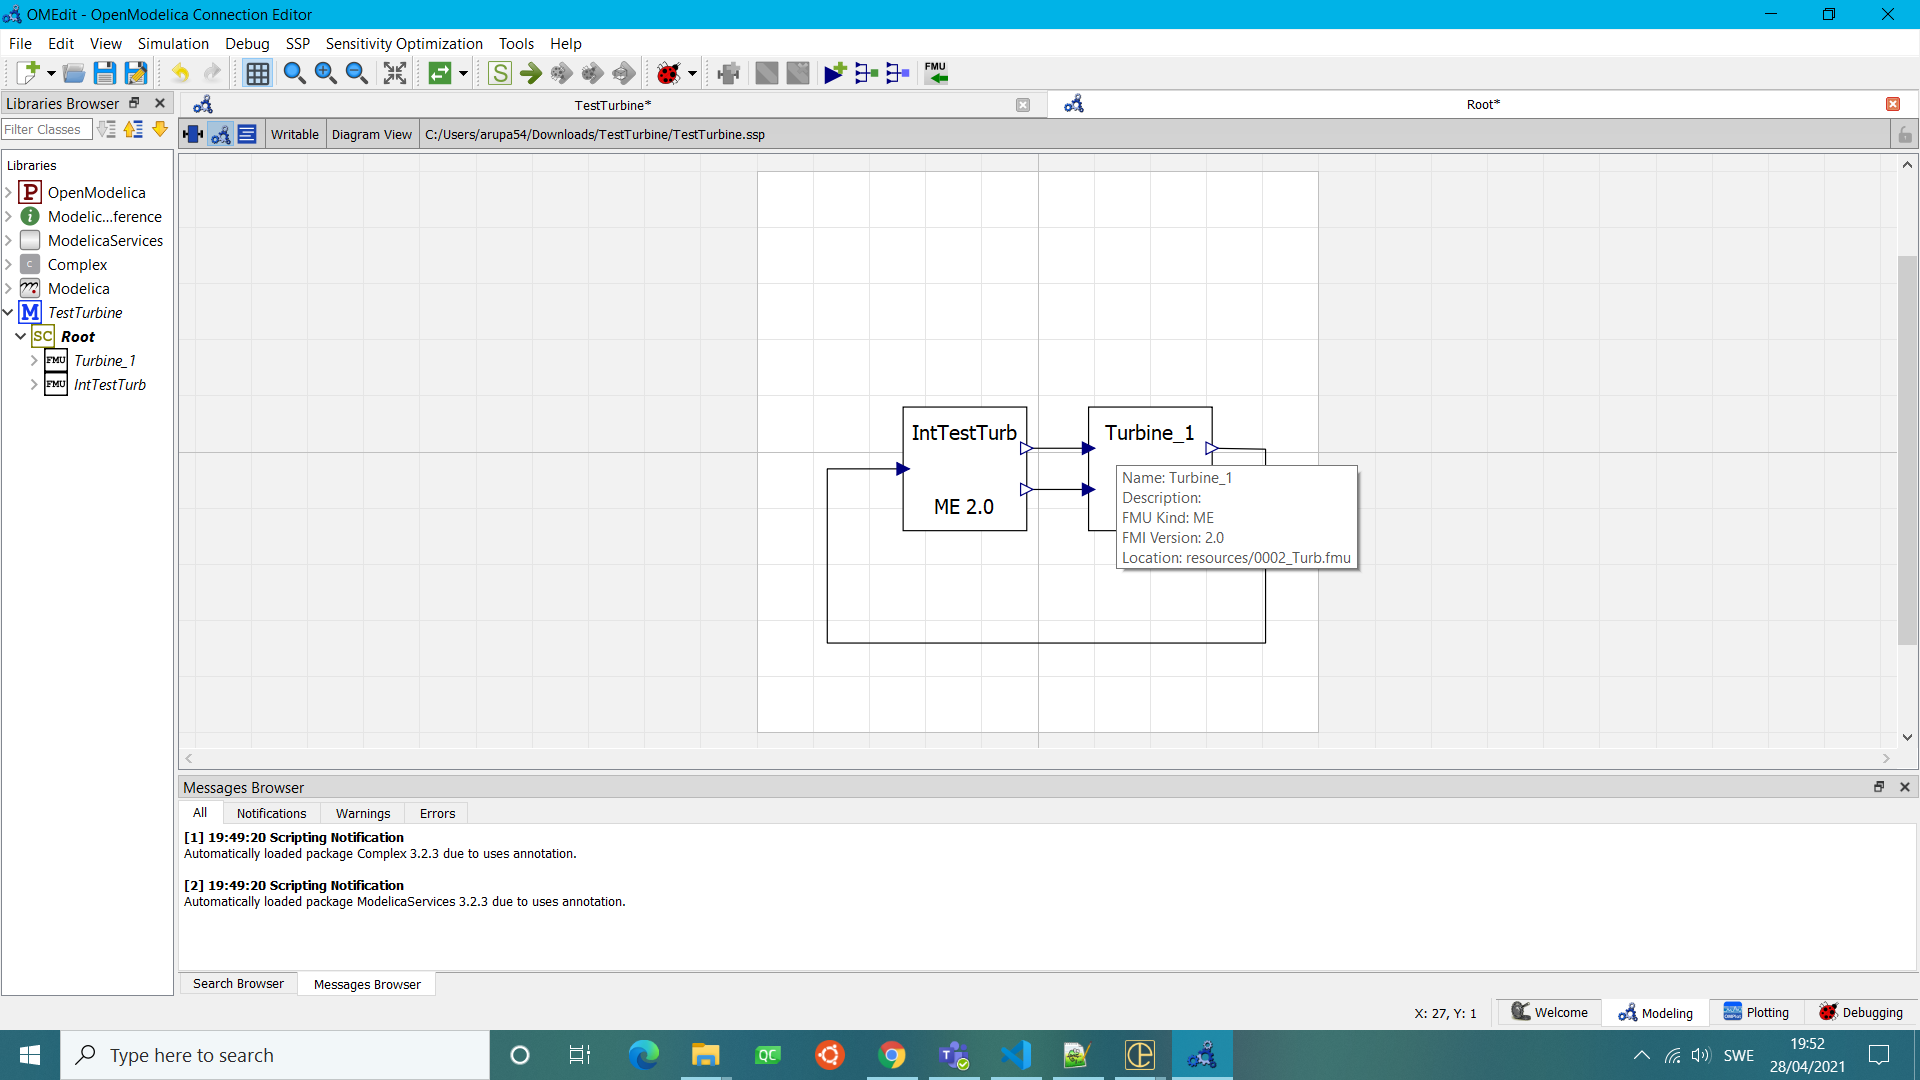Click the fit to diagram icon
1920x1080 pixels.
pos(394,73)
